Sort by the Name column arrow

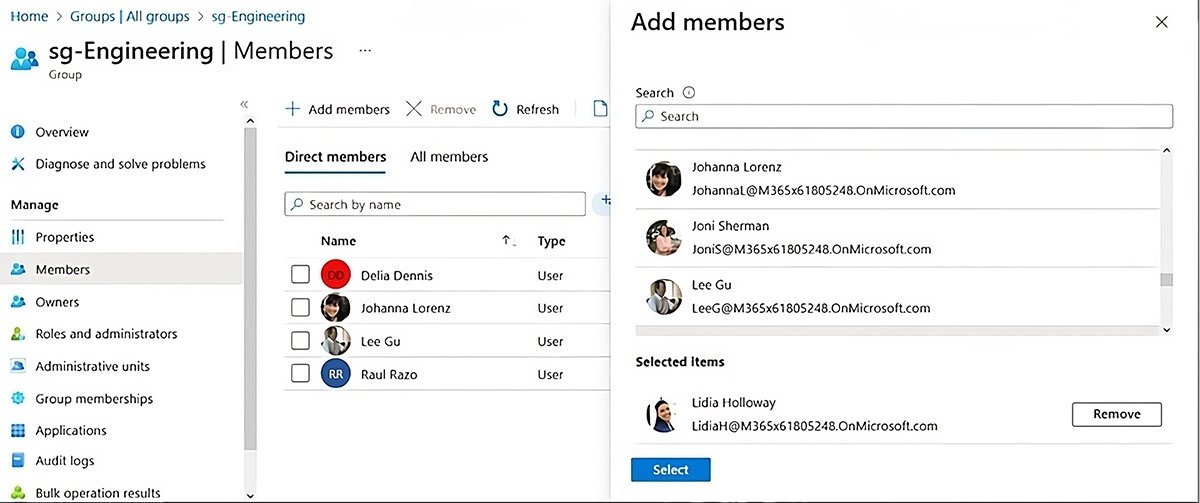508,241
